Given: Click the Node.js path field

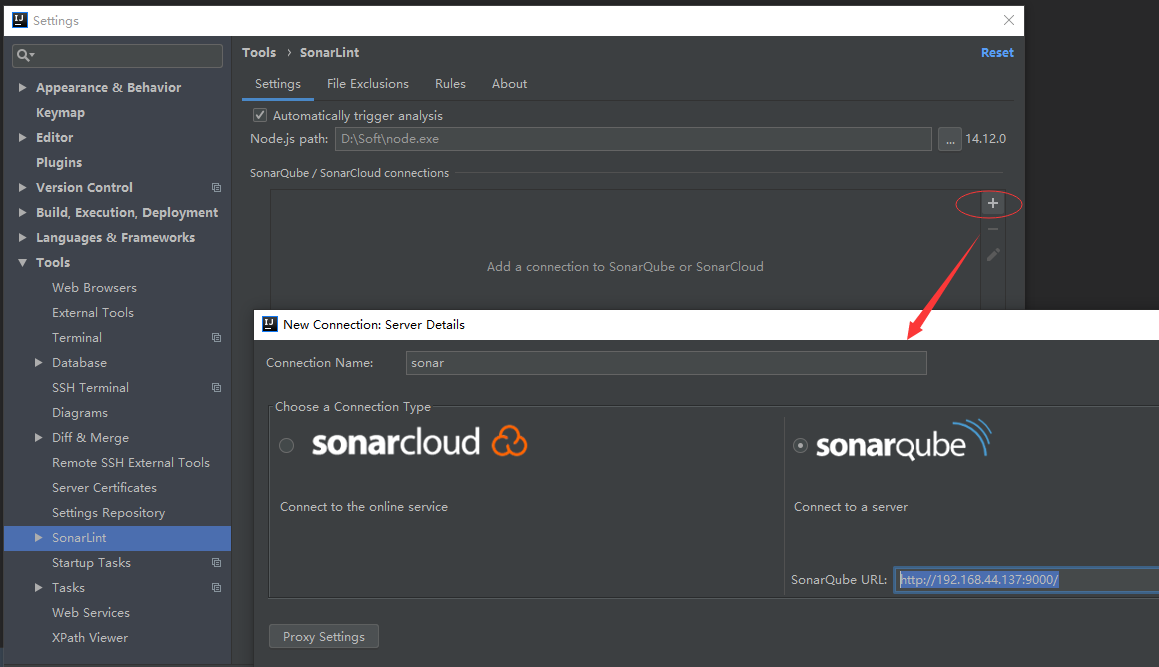Looking at the screenshot, I should coord(633,139).
